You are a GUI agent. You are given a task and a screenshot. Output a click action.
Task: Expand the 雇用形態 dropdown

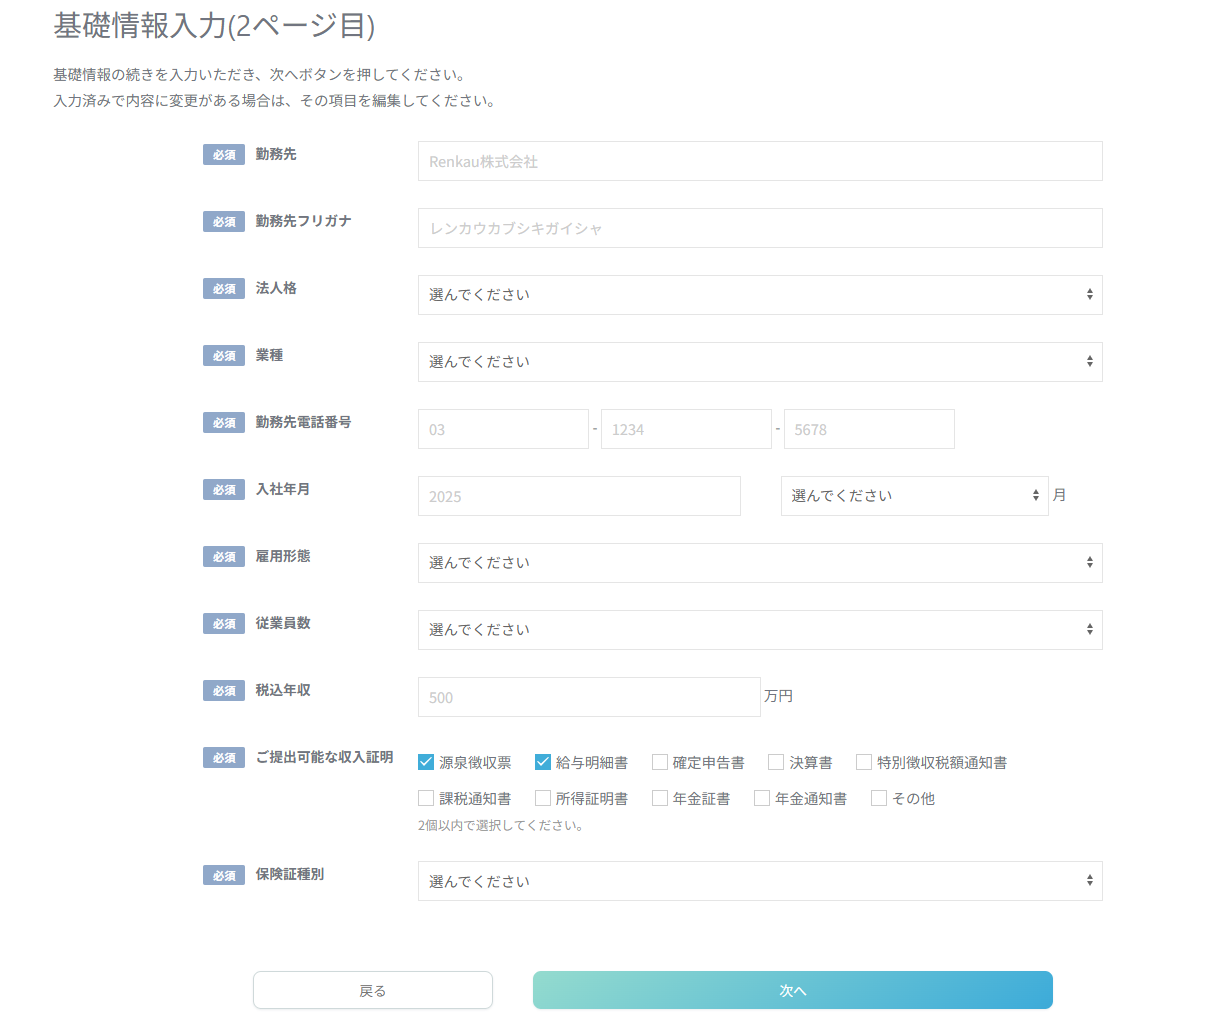coord(760,563)
